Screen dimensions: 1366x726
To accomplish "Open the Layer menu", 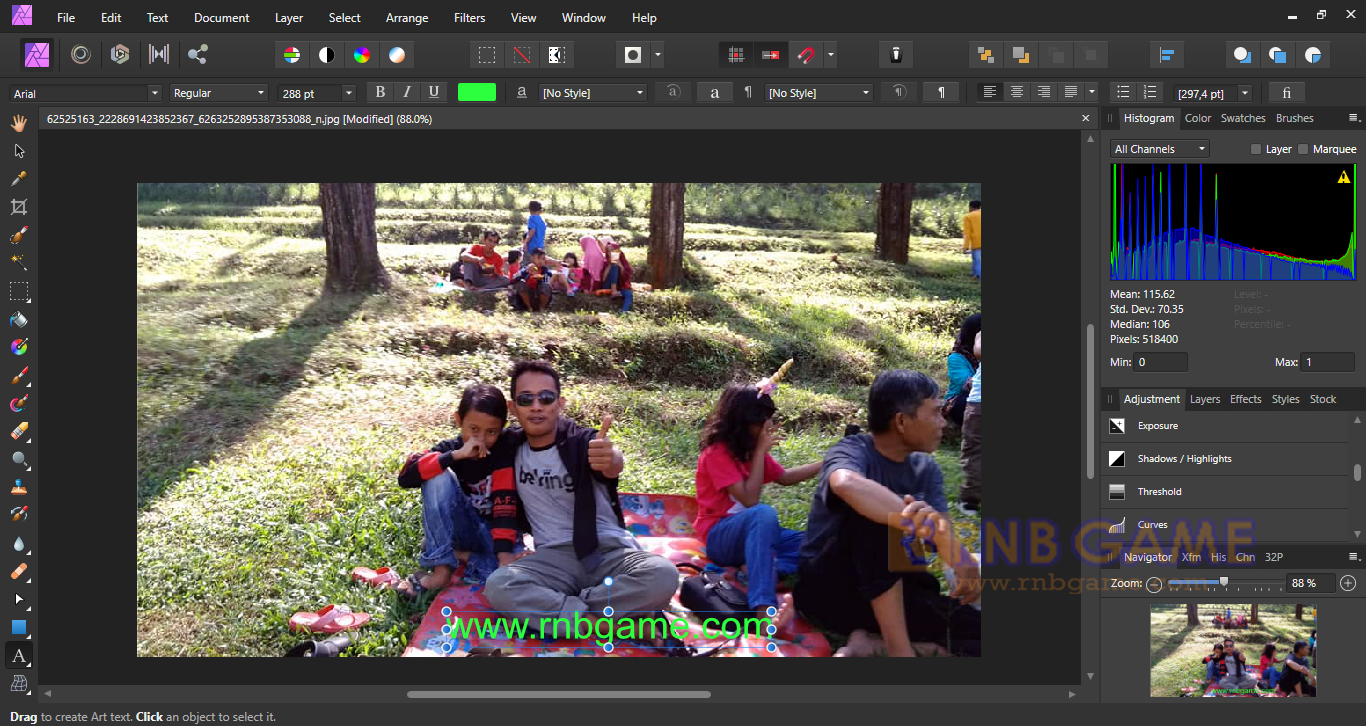I will [x=289, y=17].
